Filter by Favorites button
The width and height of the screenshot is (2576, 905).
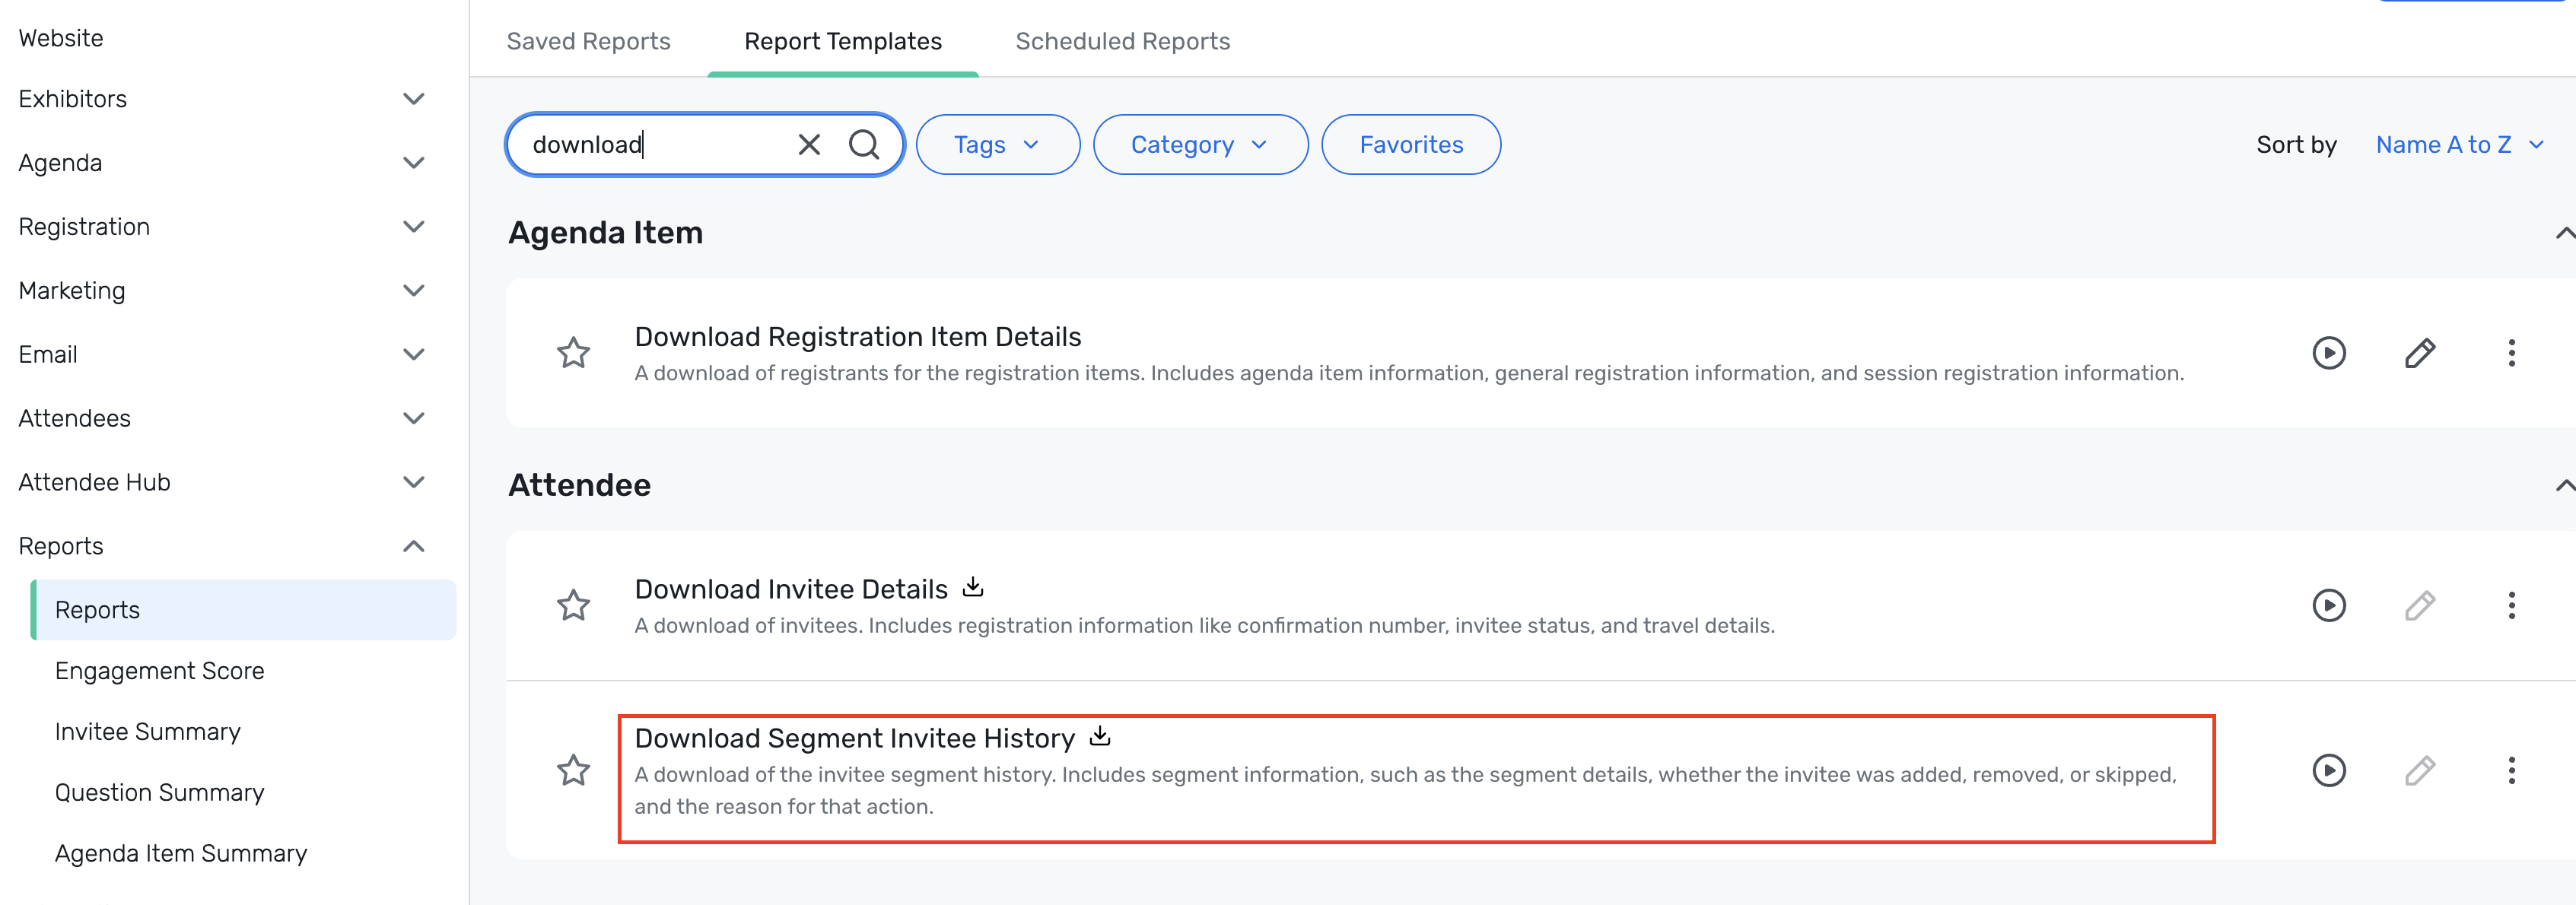(1410, 145)
